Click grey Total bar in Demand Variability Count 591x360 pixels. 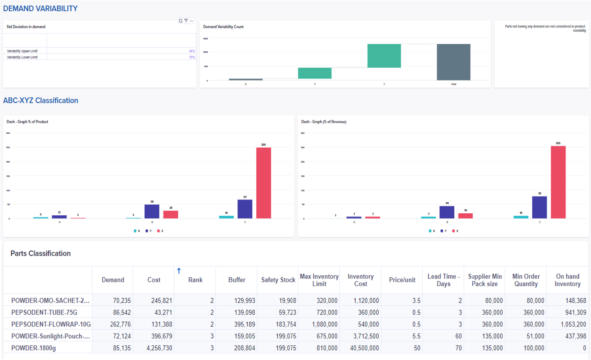(x=453, y=62)
